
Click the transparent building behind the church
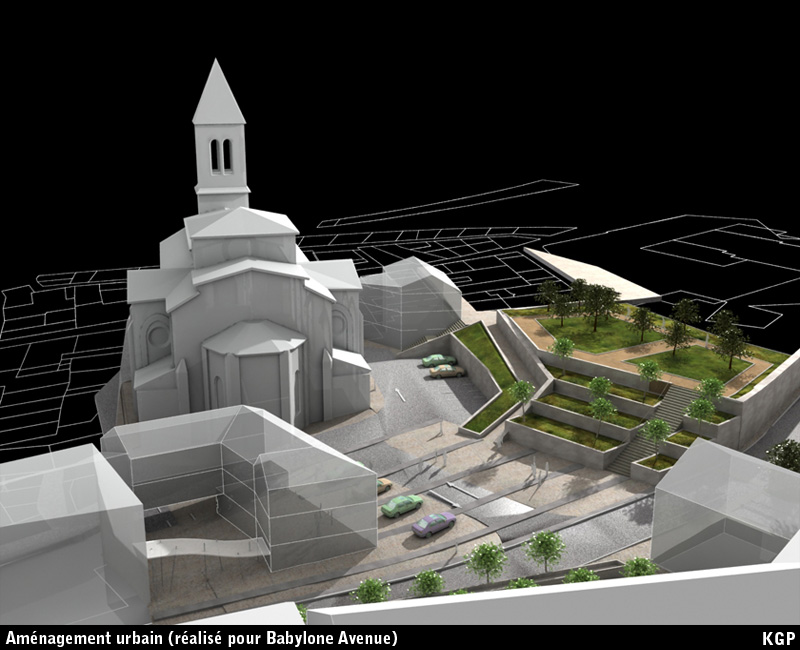click(408, 300)
